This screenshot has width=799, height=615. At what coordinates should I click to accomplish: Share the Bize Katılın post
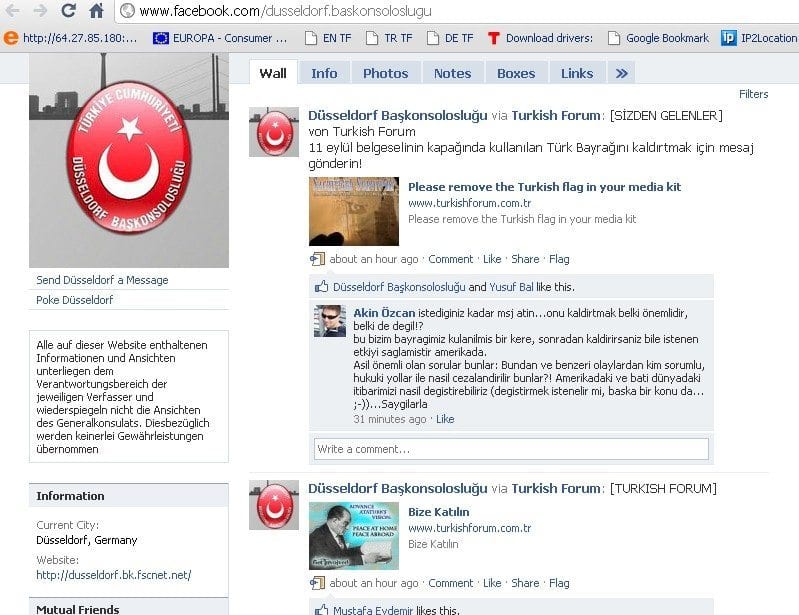[525, 583]
